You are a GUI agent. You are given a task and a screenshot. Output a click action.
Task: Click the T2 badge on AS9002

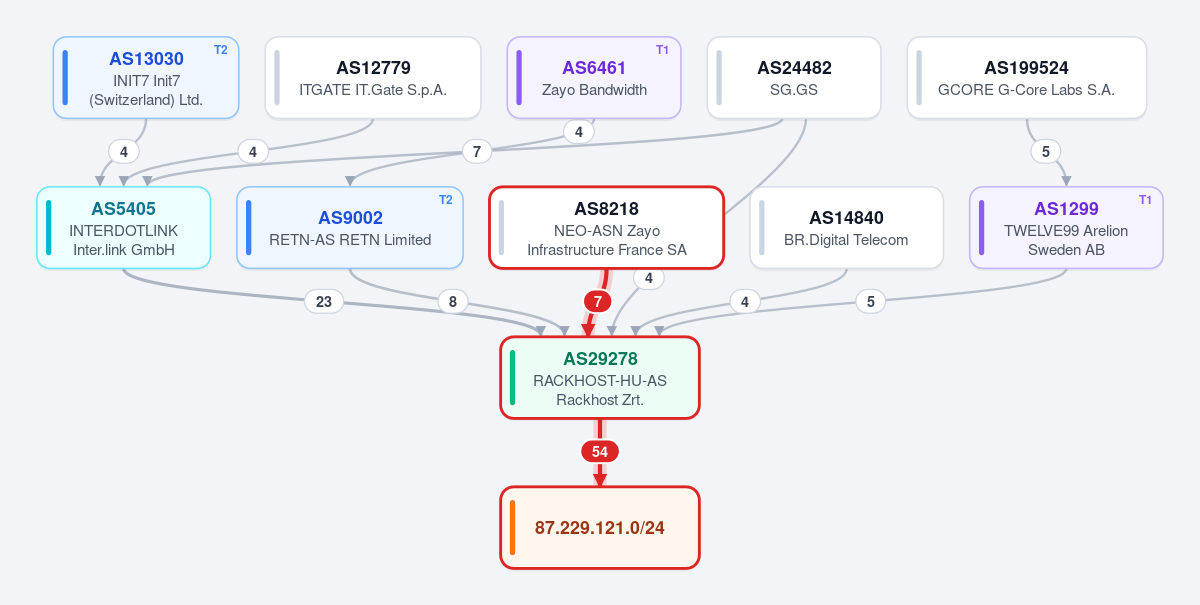pyautogui.click(x=445, y=200)
